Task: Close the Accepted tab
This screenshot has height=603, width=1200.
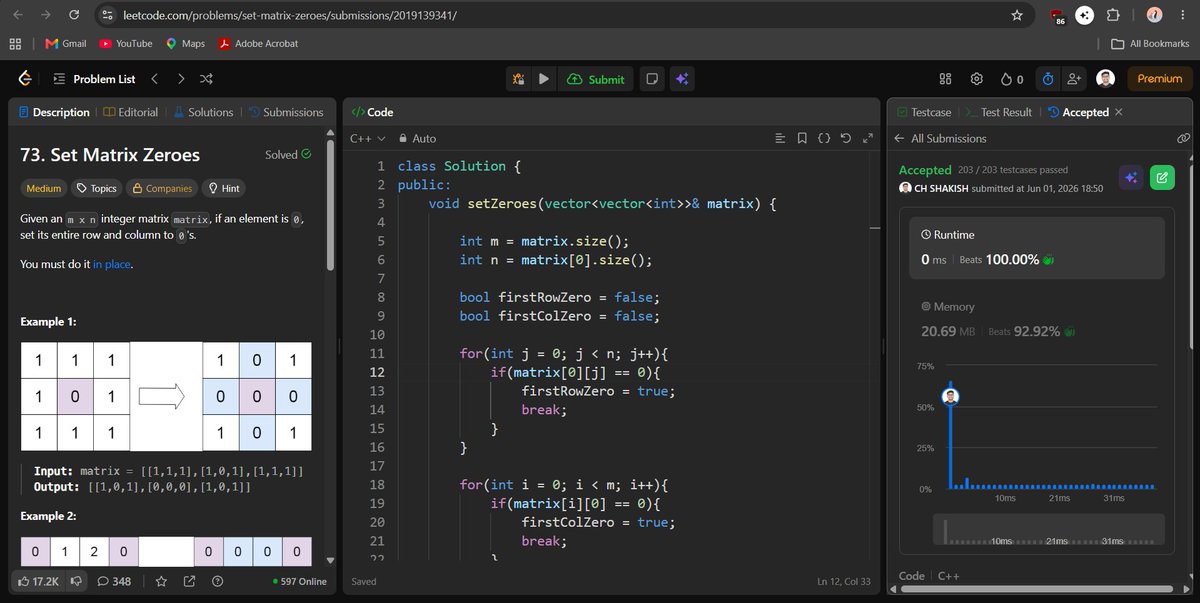Action: [1118, 112]
